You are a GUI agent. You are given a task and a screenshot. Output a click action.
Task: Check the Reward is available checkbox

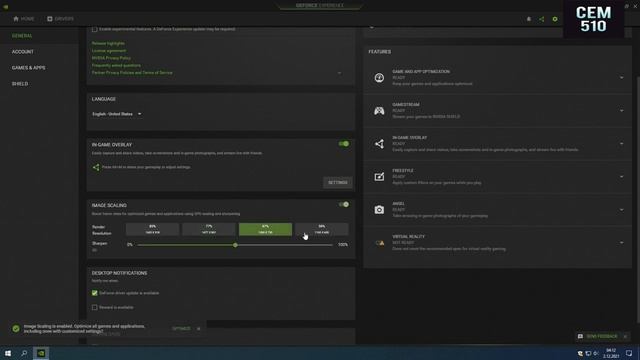[x=94, y=307]
